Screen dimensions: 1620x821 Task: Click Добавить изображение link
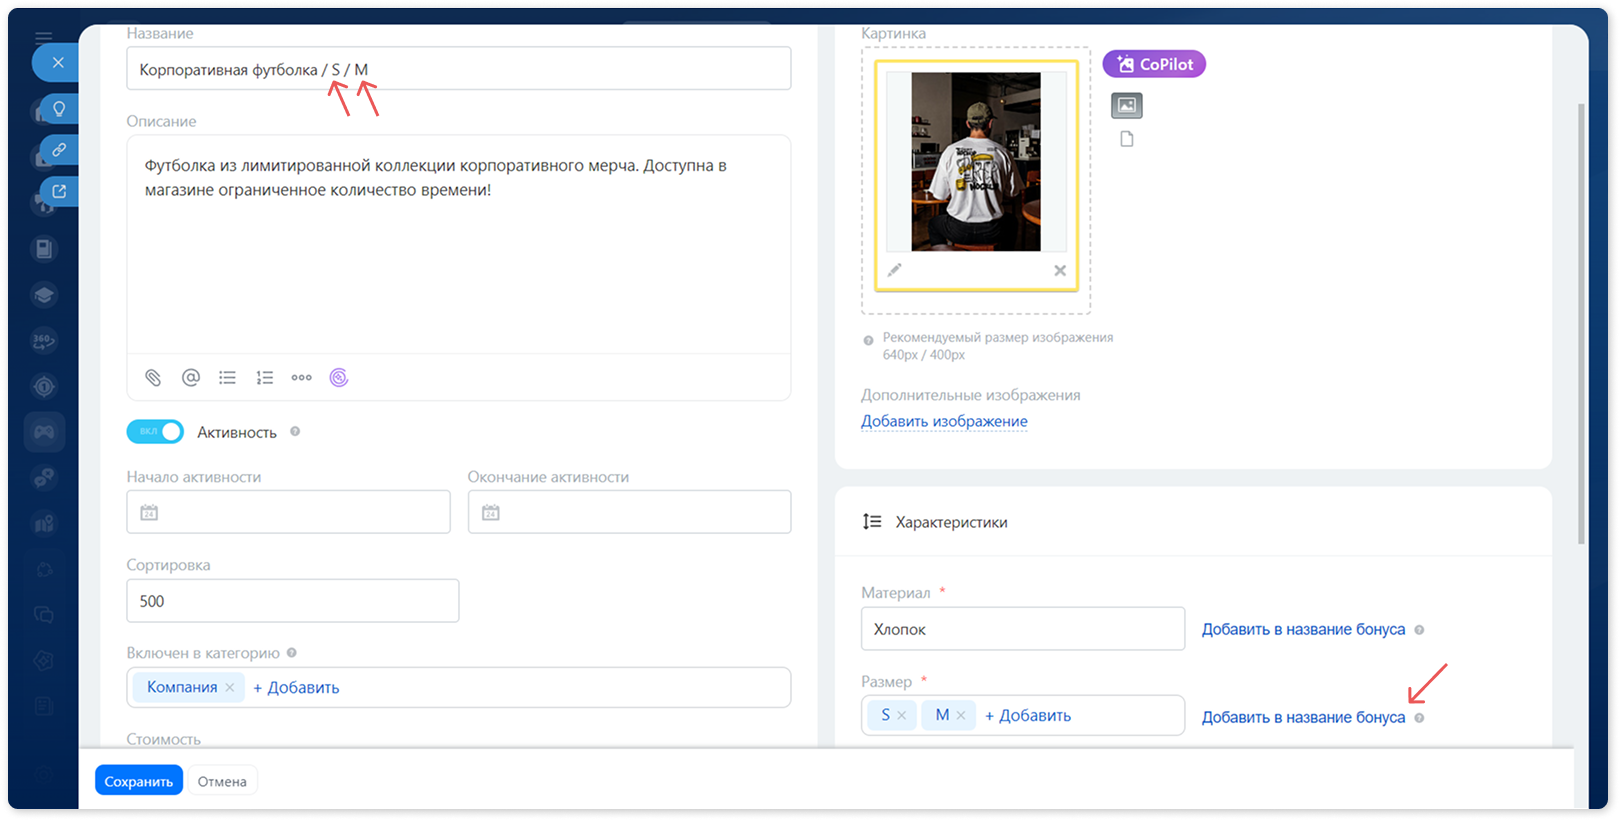pyautogui.click(x=945, y=422)
